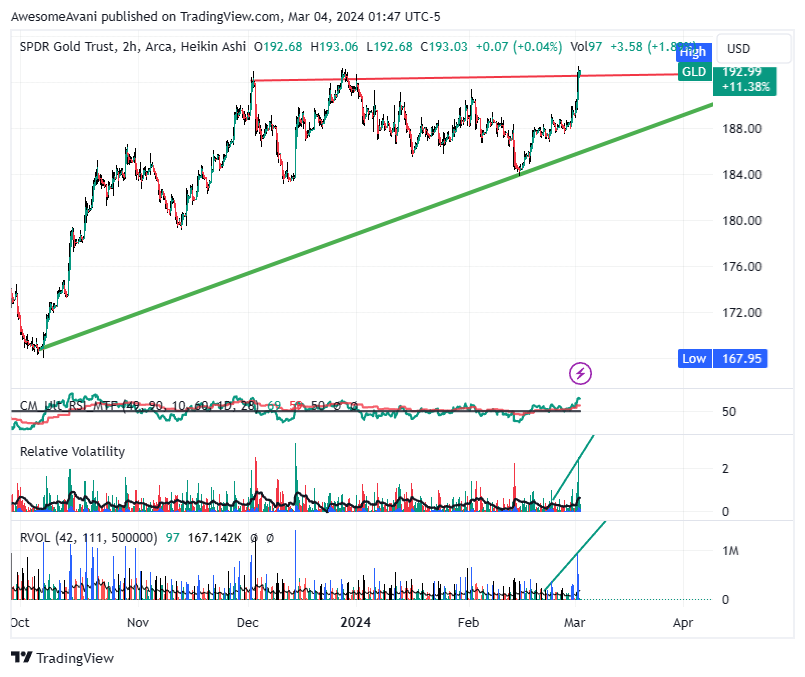
Task: Click the 50 level label on RSI axis
Action: click(729, 412)
